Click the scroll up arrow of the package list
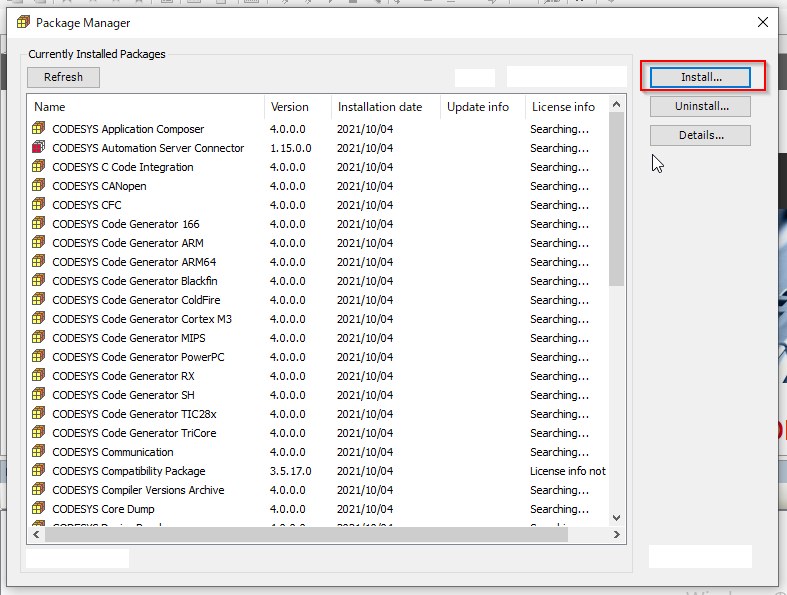 (617, 104)
